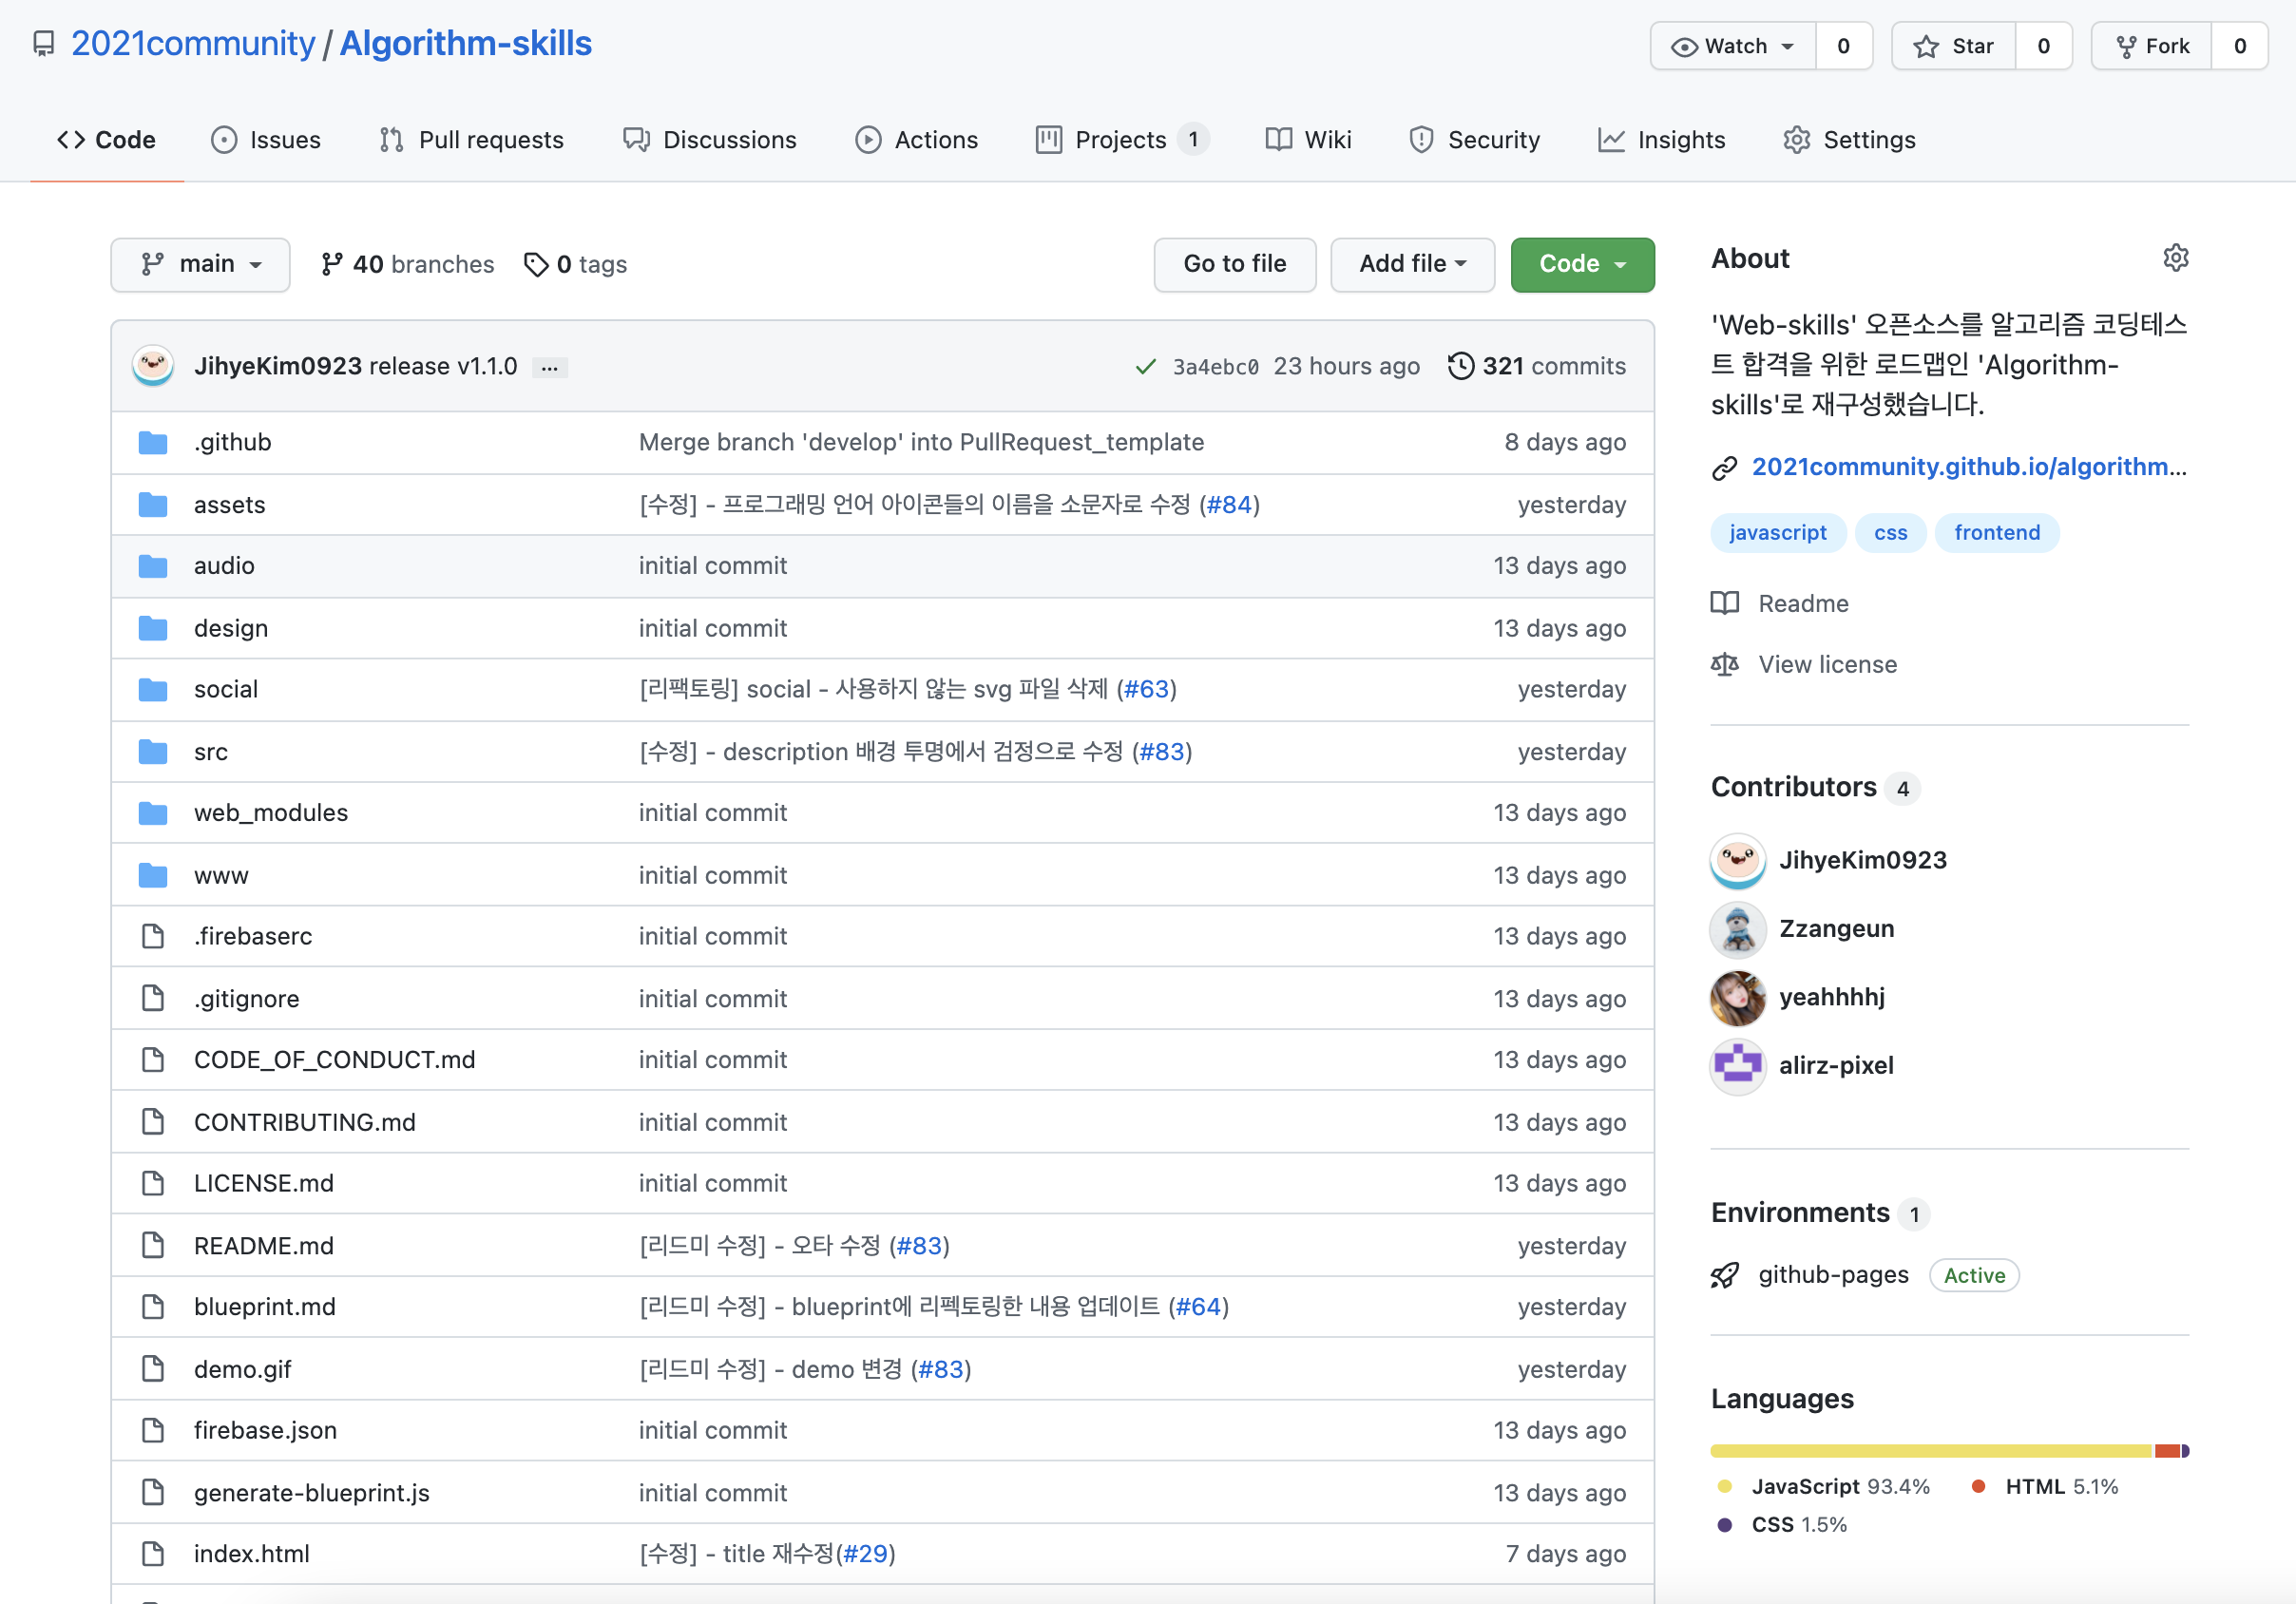Open the blueprint.md file
This screenshot has width=2296, height=1604.
(265, 1307)
